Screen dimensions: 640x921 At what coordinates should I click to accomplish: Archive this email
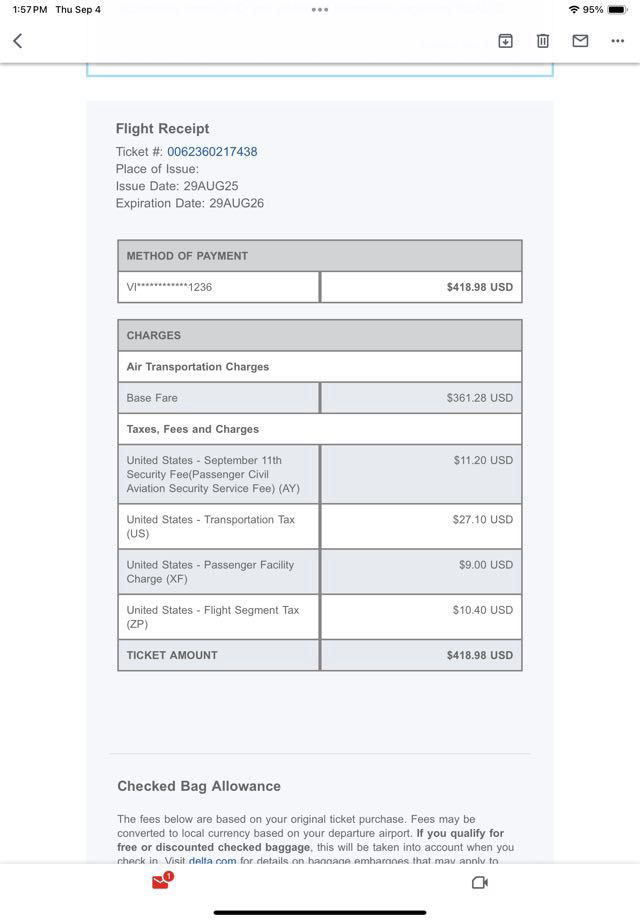point(506,41)
